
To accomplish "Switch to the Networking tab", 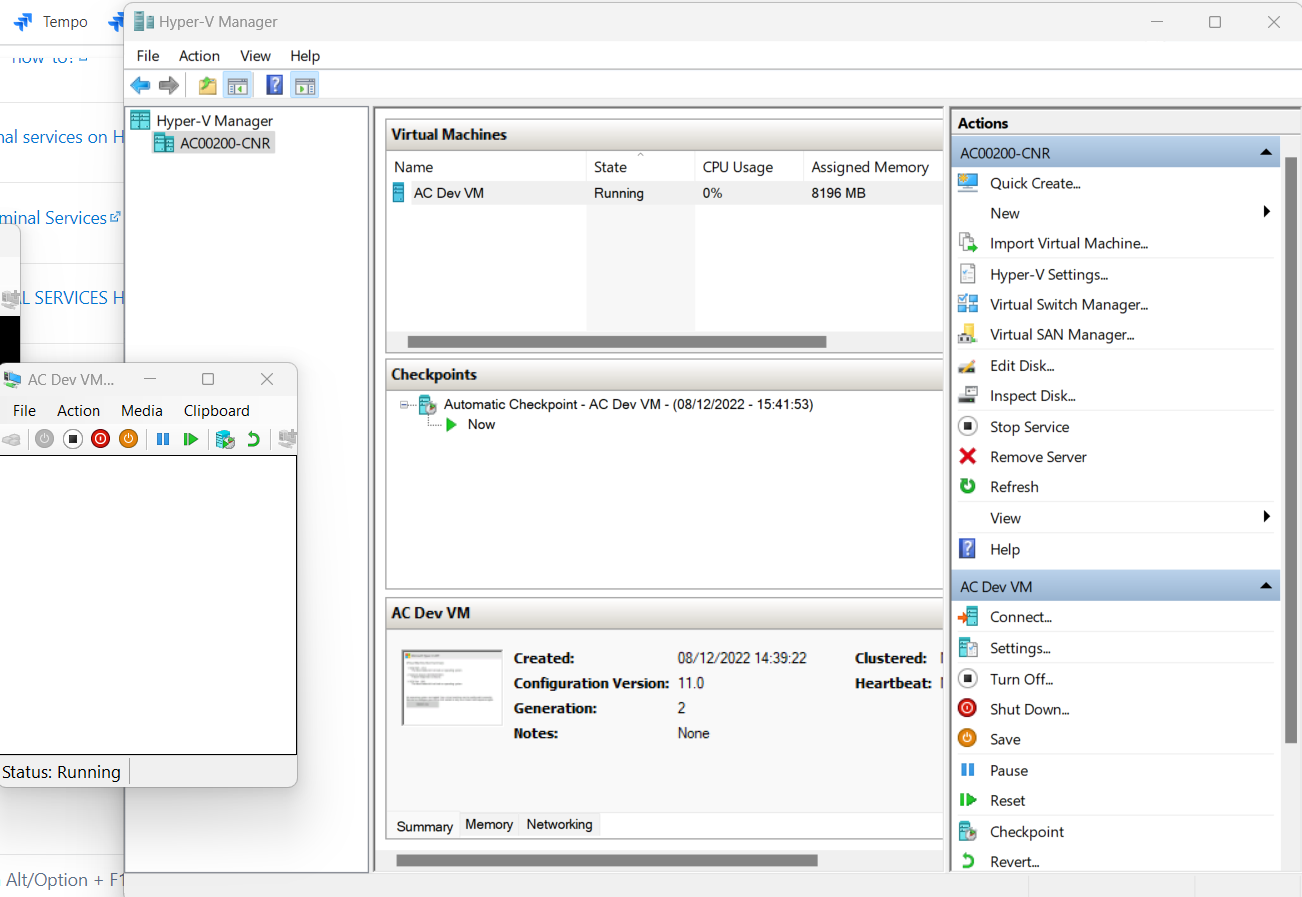I will pos(560,824).
